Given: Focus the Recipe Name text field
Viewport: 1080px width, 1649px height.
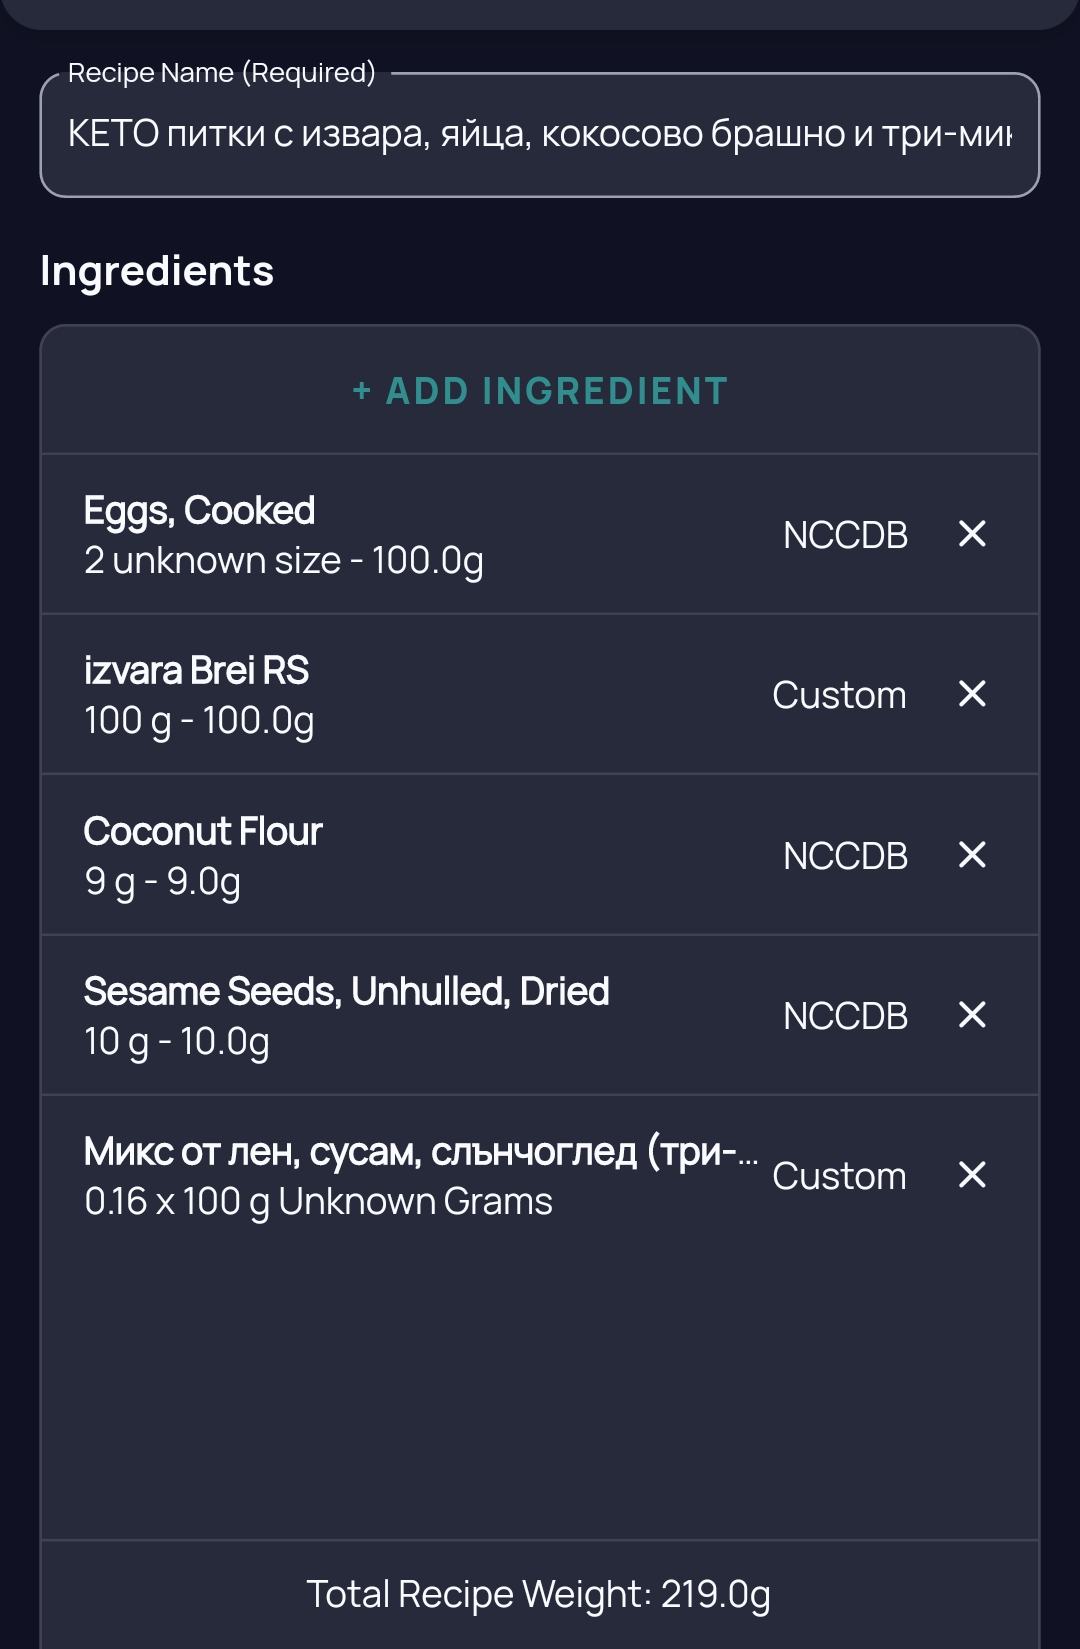Looking at the screenshot, I should [x=540, y=134].
